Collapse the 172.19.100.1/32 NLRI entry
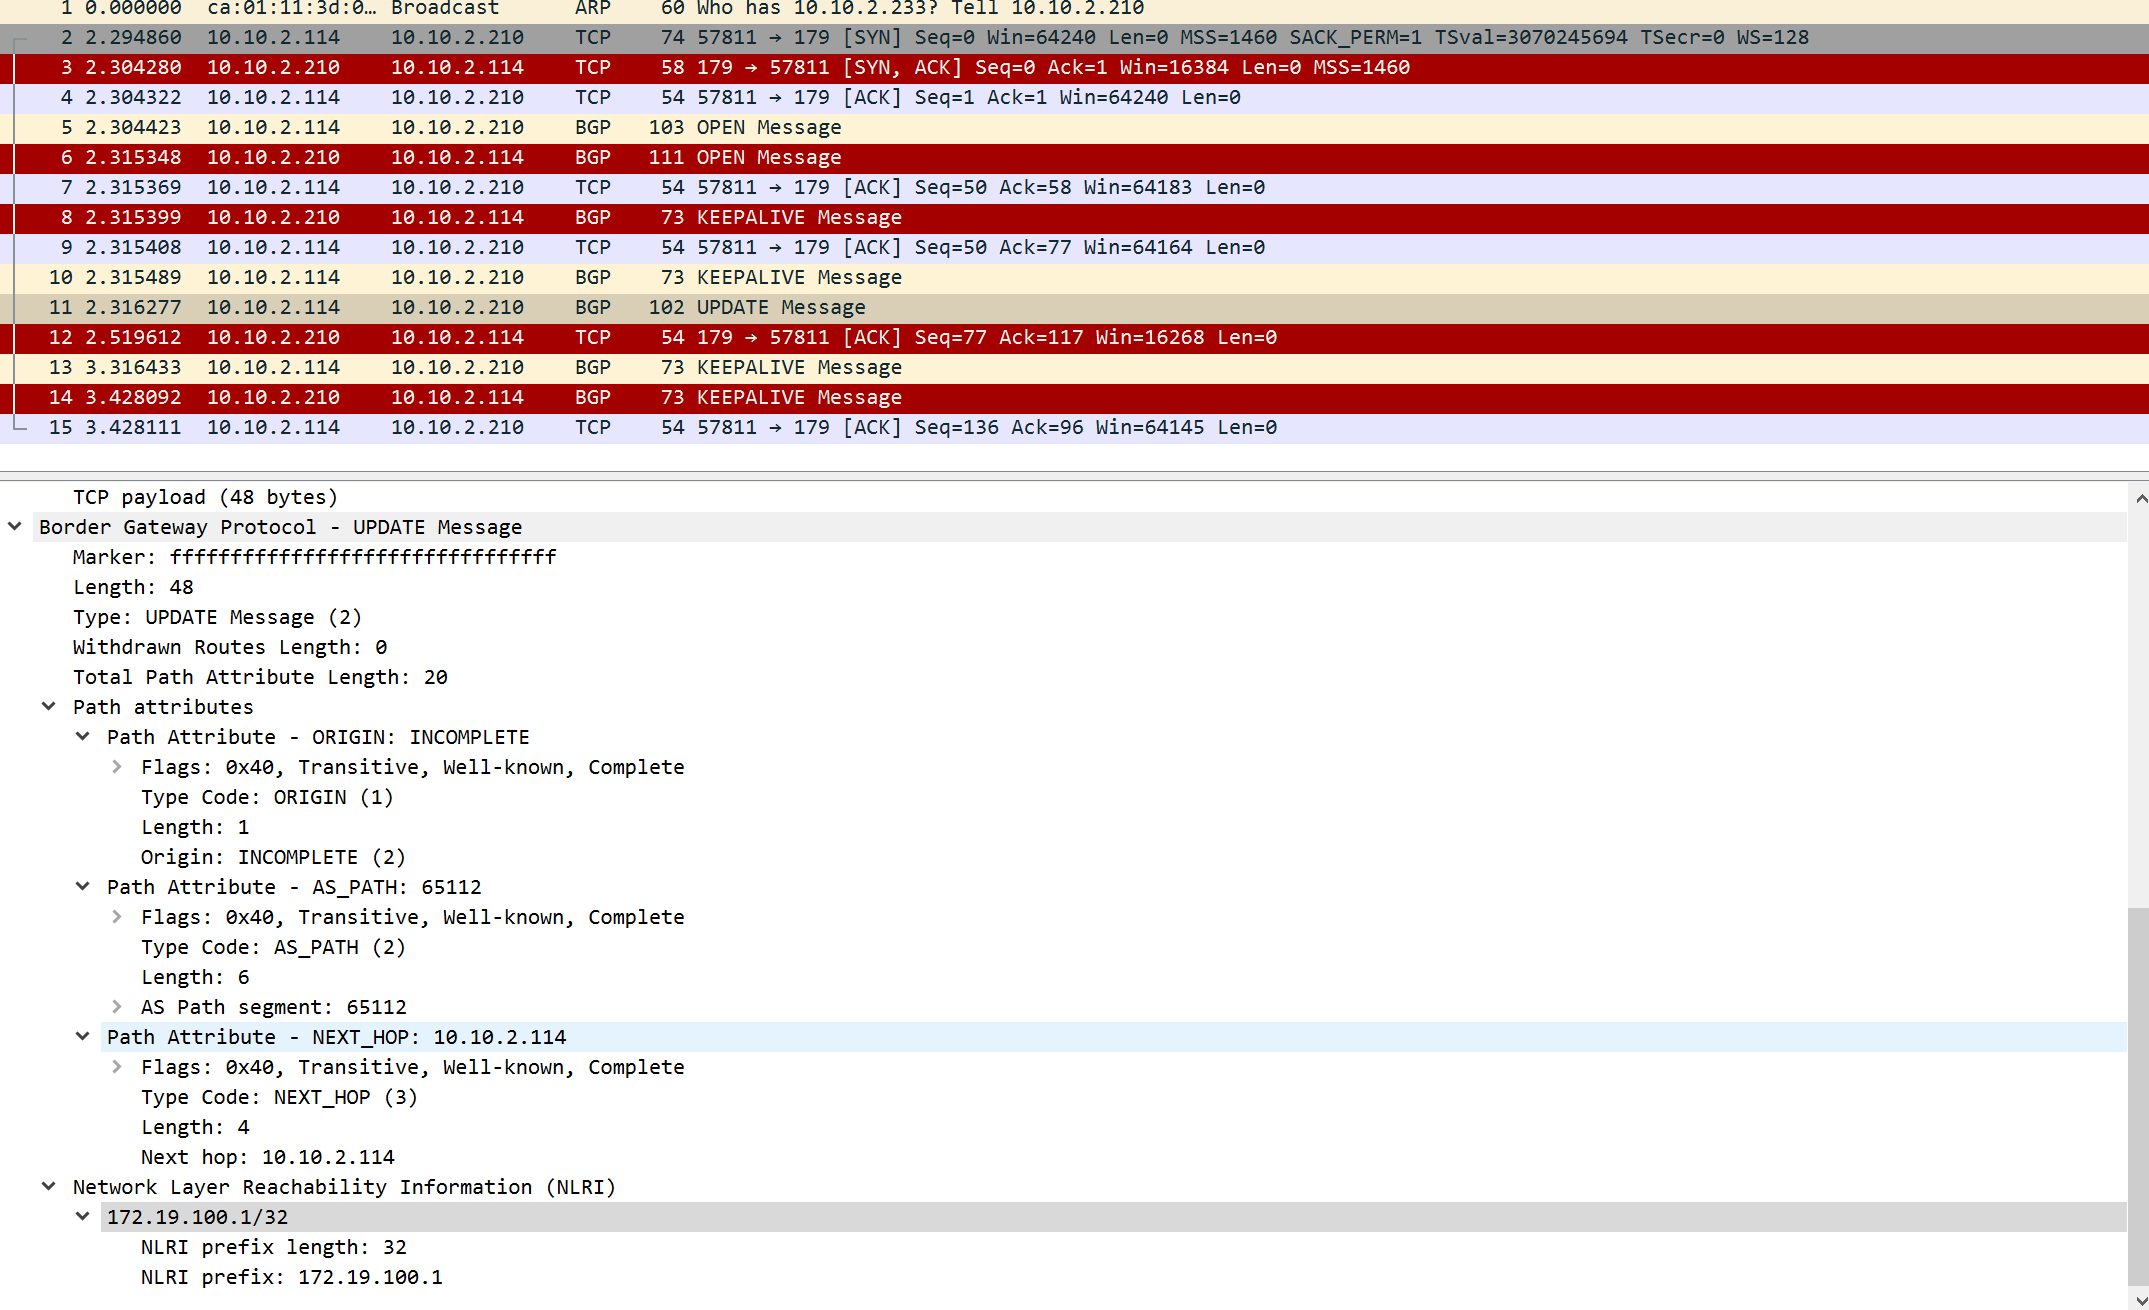The width and height of the screenshot is (2149, 1310). 83,1216
